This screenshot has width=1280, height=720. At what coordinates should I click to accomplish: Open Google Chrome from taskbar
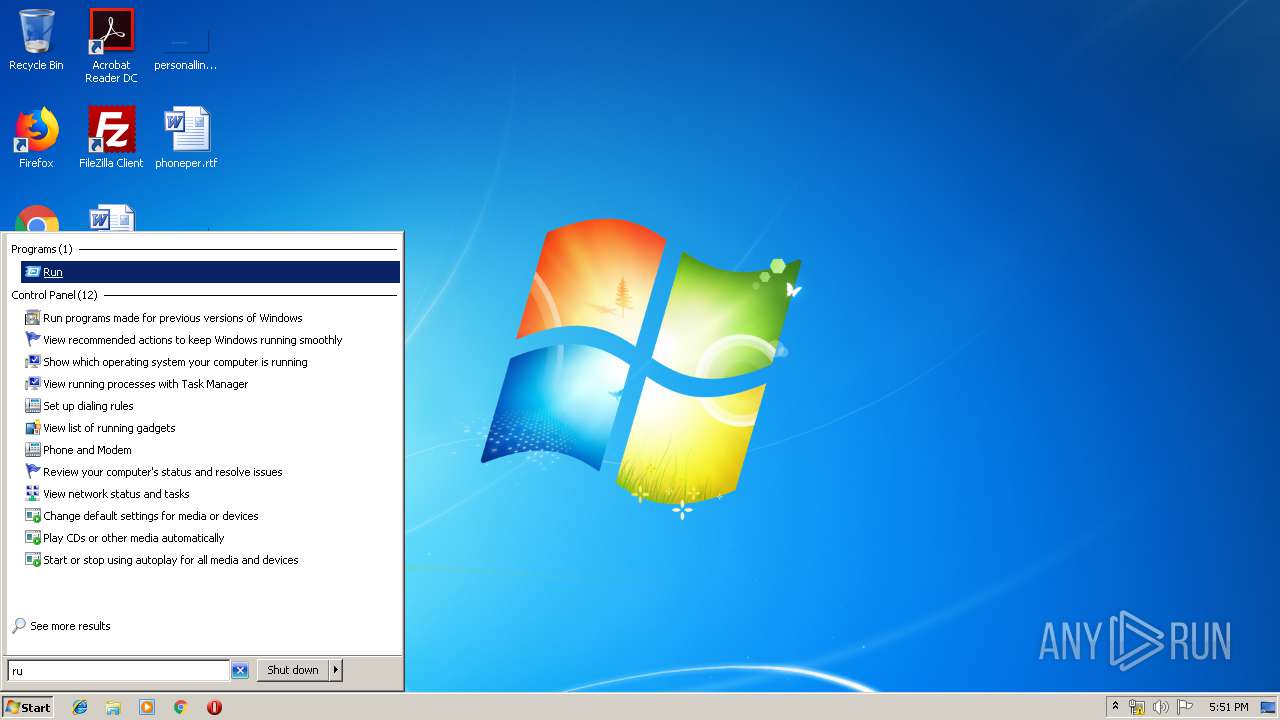pyautogui.click(x=181, y=707)
